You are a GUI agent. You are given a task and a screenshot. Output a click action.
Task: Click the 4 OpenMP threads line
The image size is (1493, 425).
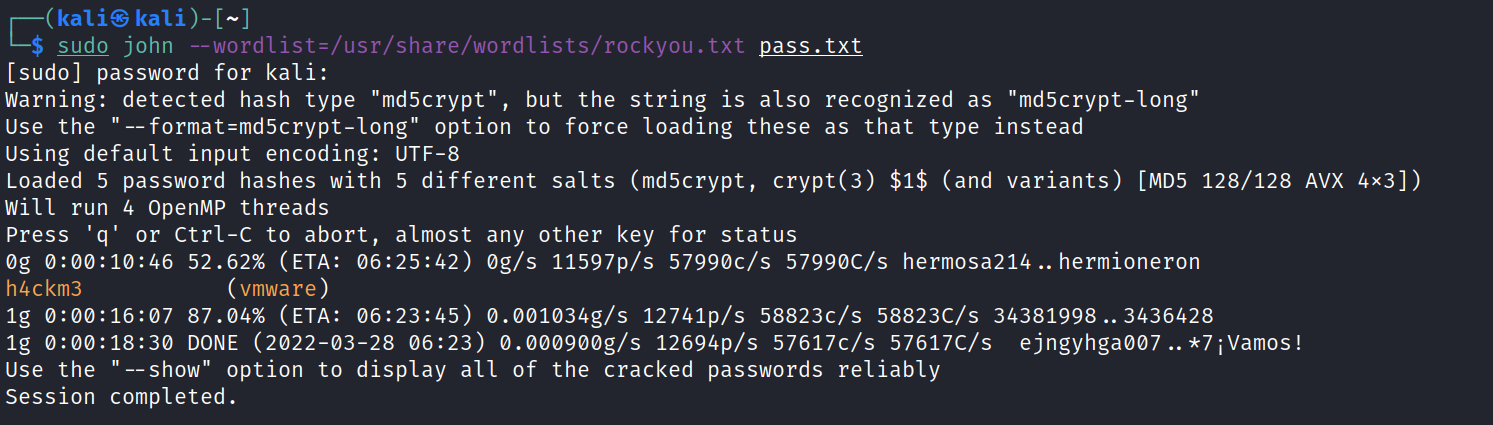point(167,208)
